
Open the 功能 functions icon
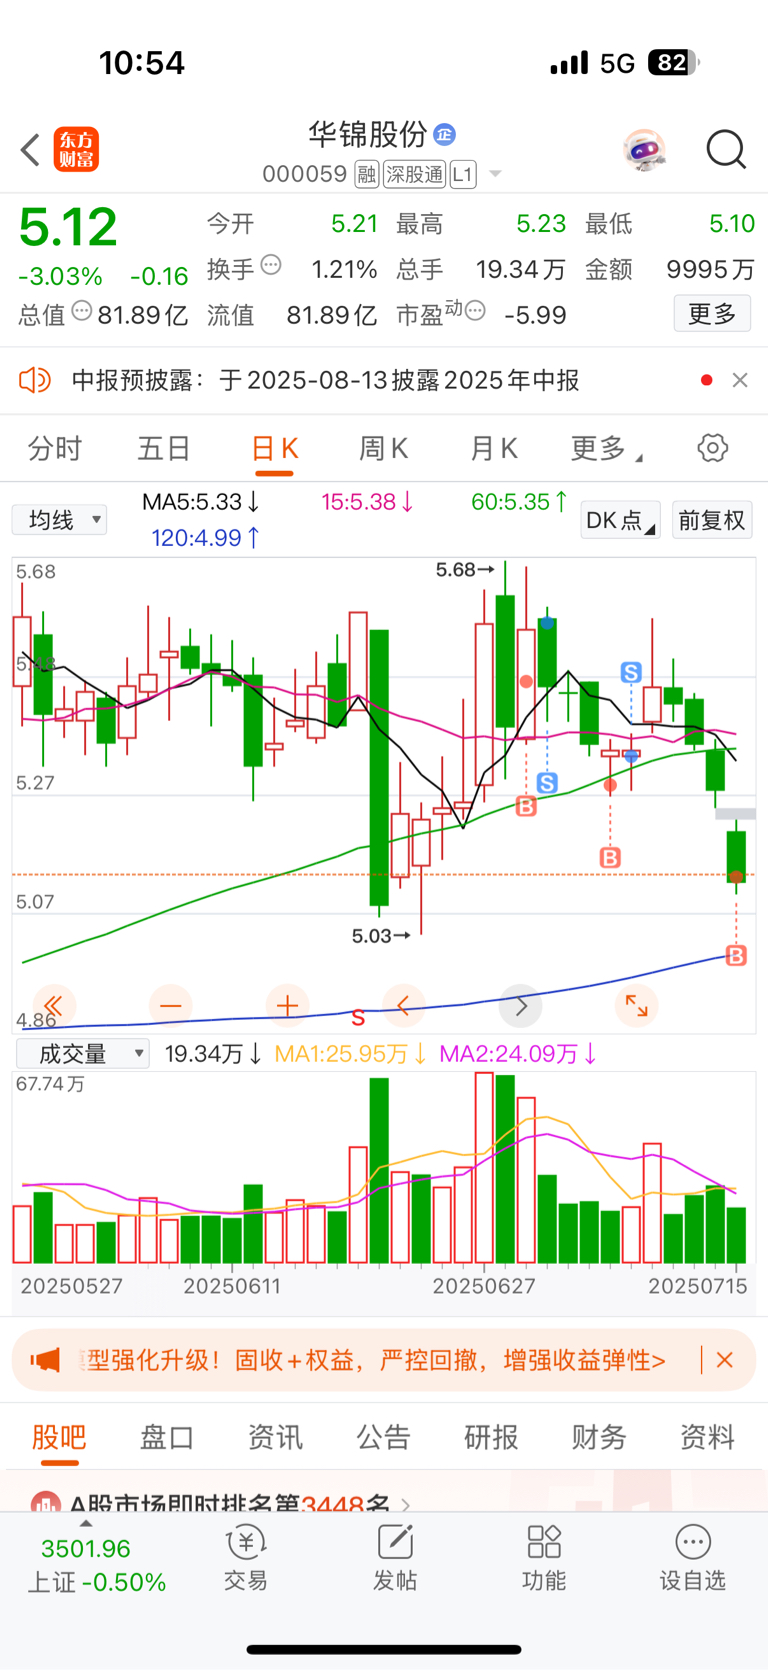(x=544, y=1558)
